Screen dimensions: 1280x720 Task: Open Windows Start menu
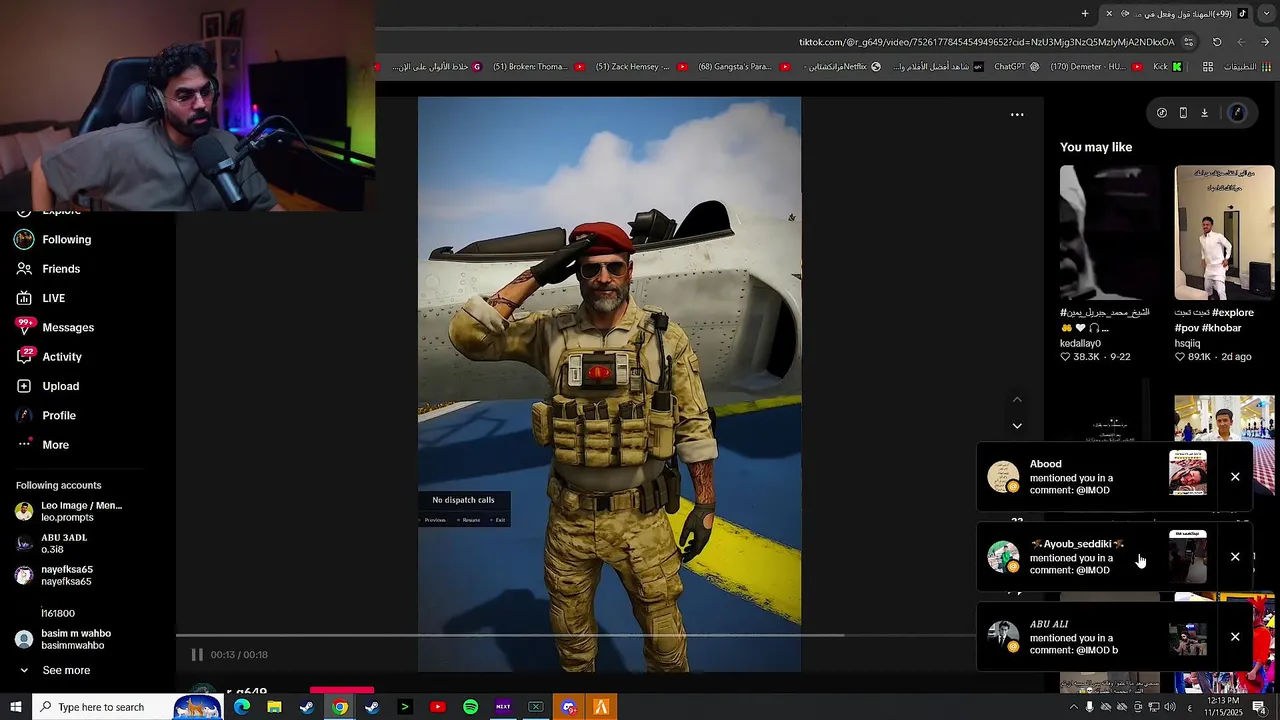[16, 707]
